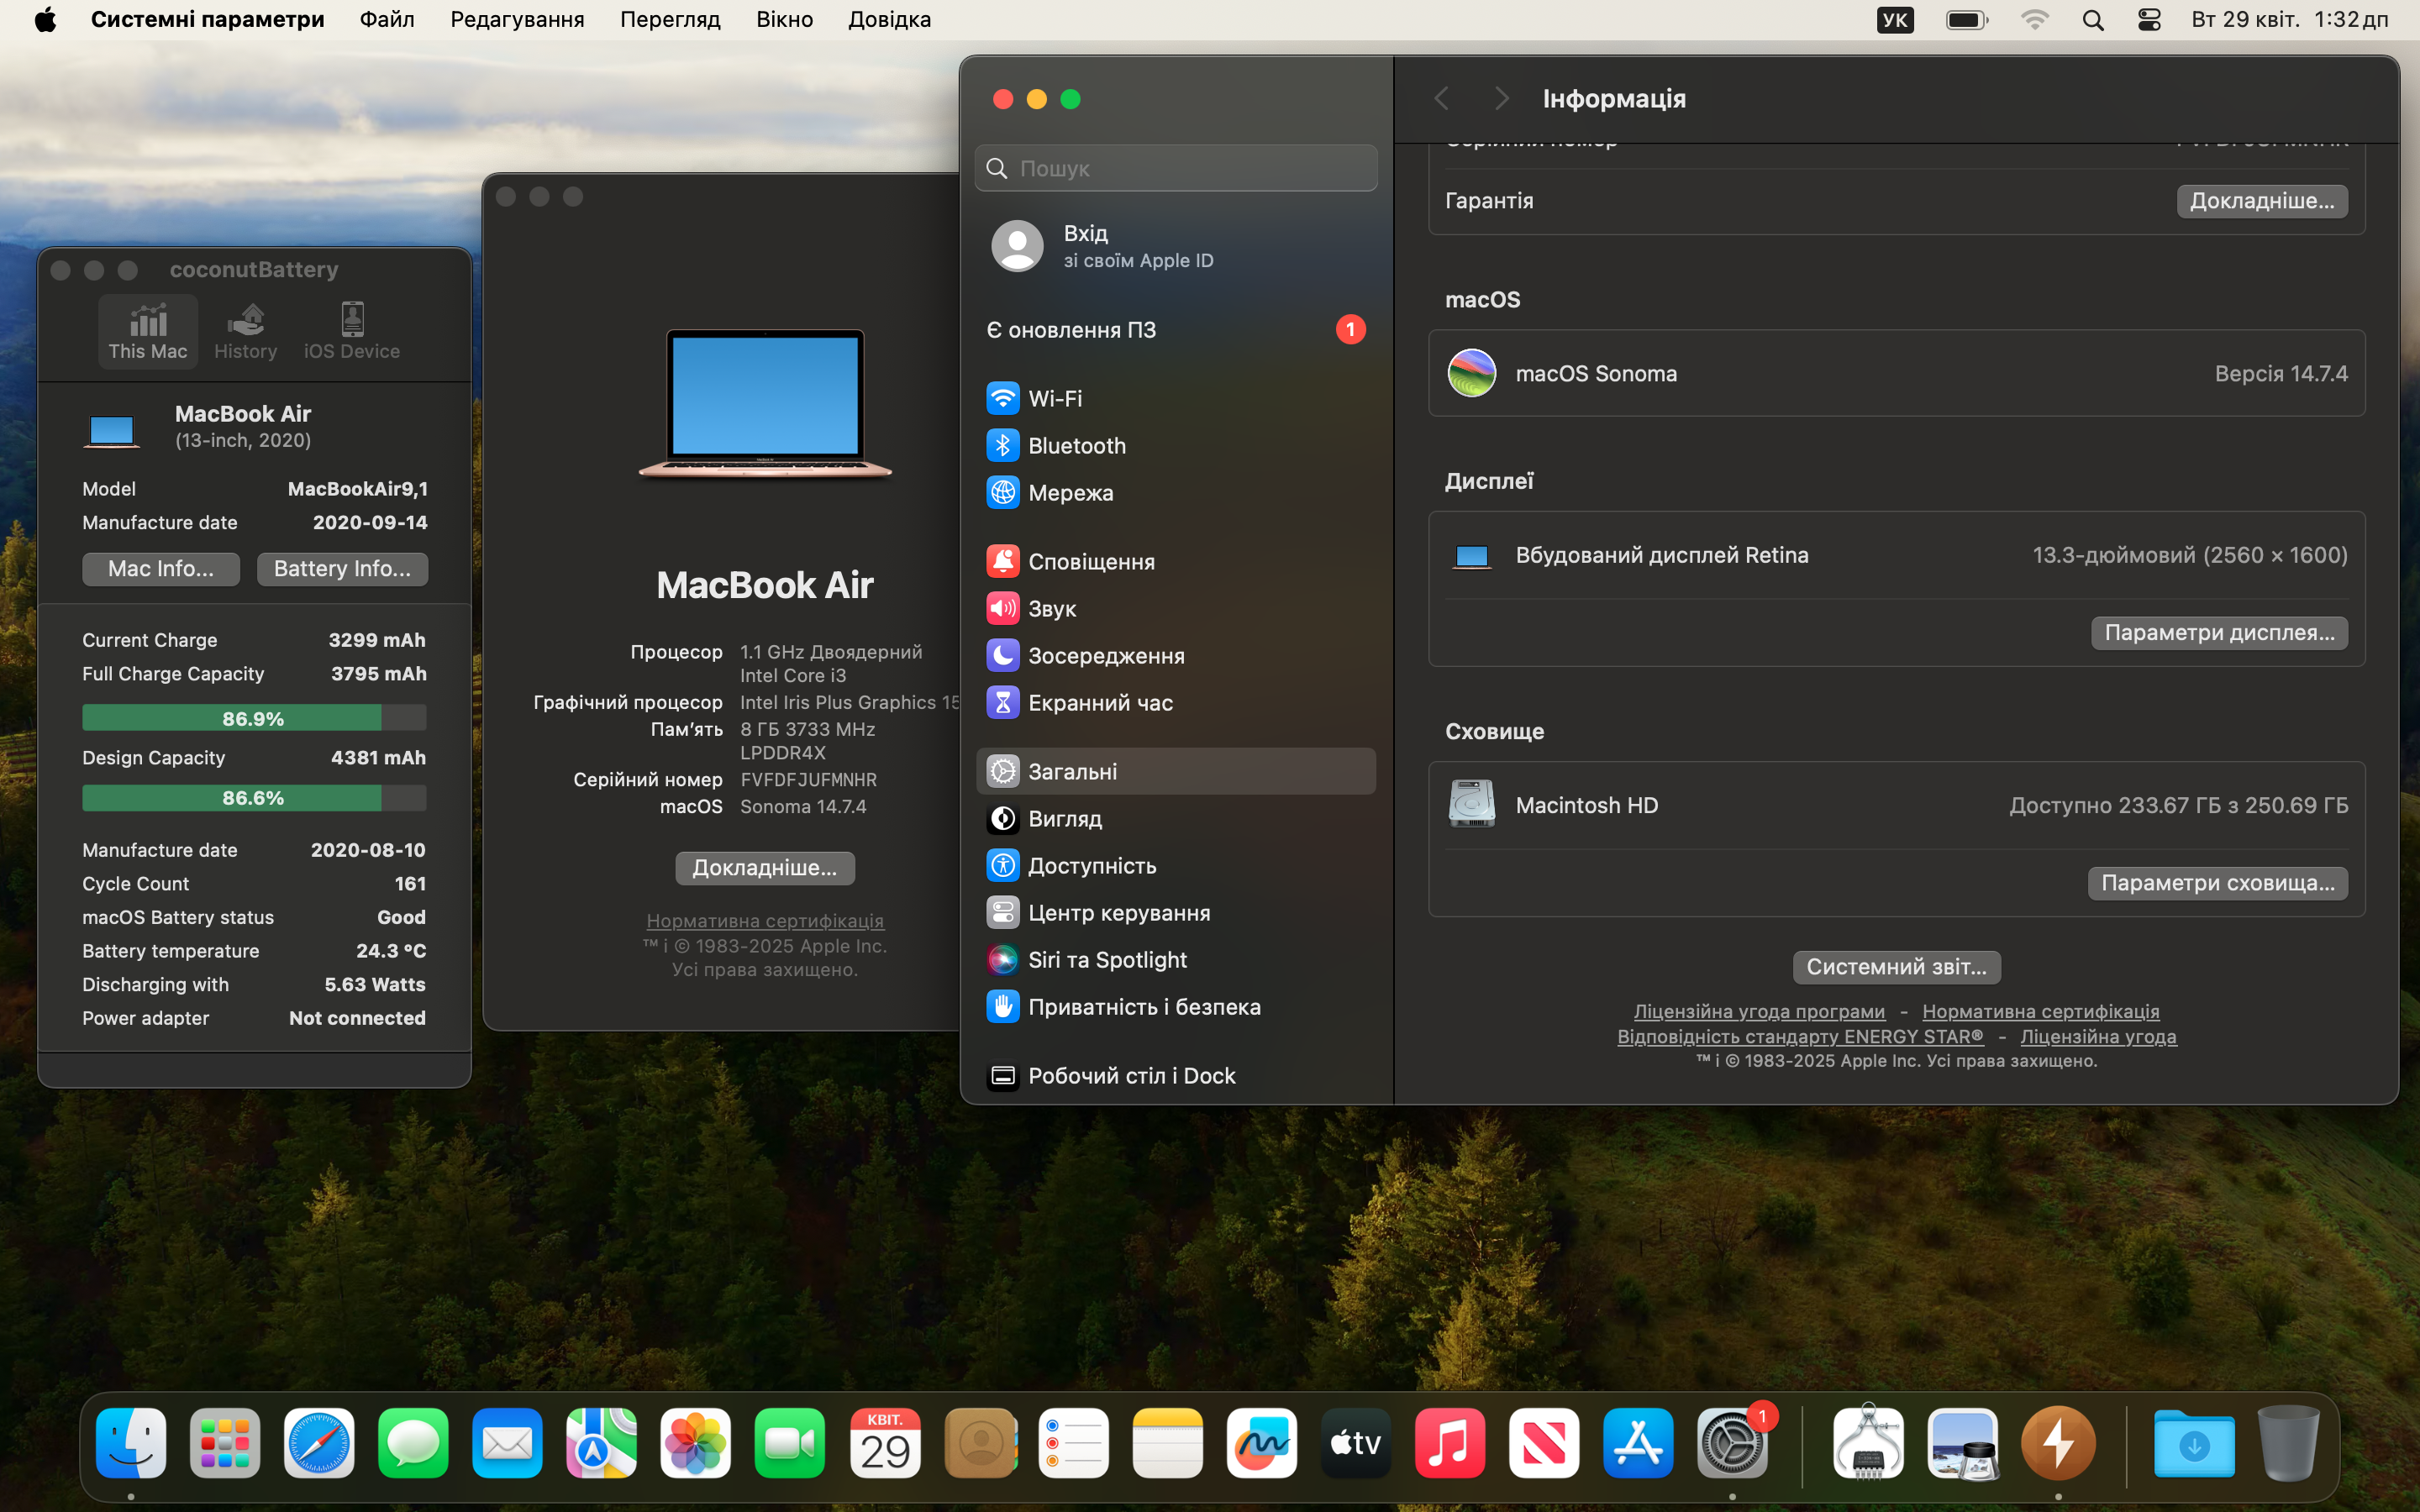This screenshot has width=2420, height=1512.
Task: Open Зосередження settings in sidebar
Action: tap(1176, 655)
